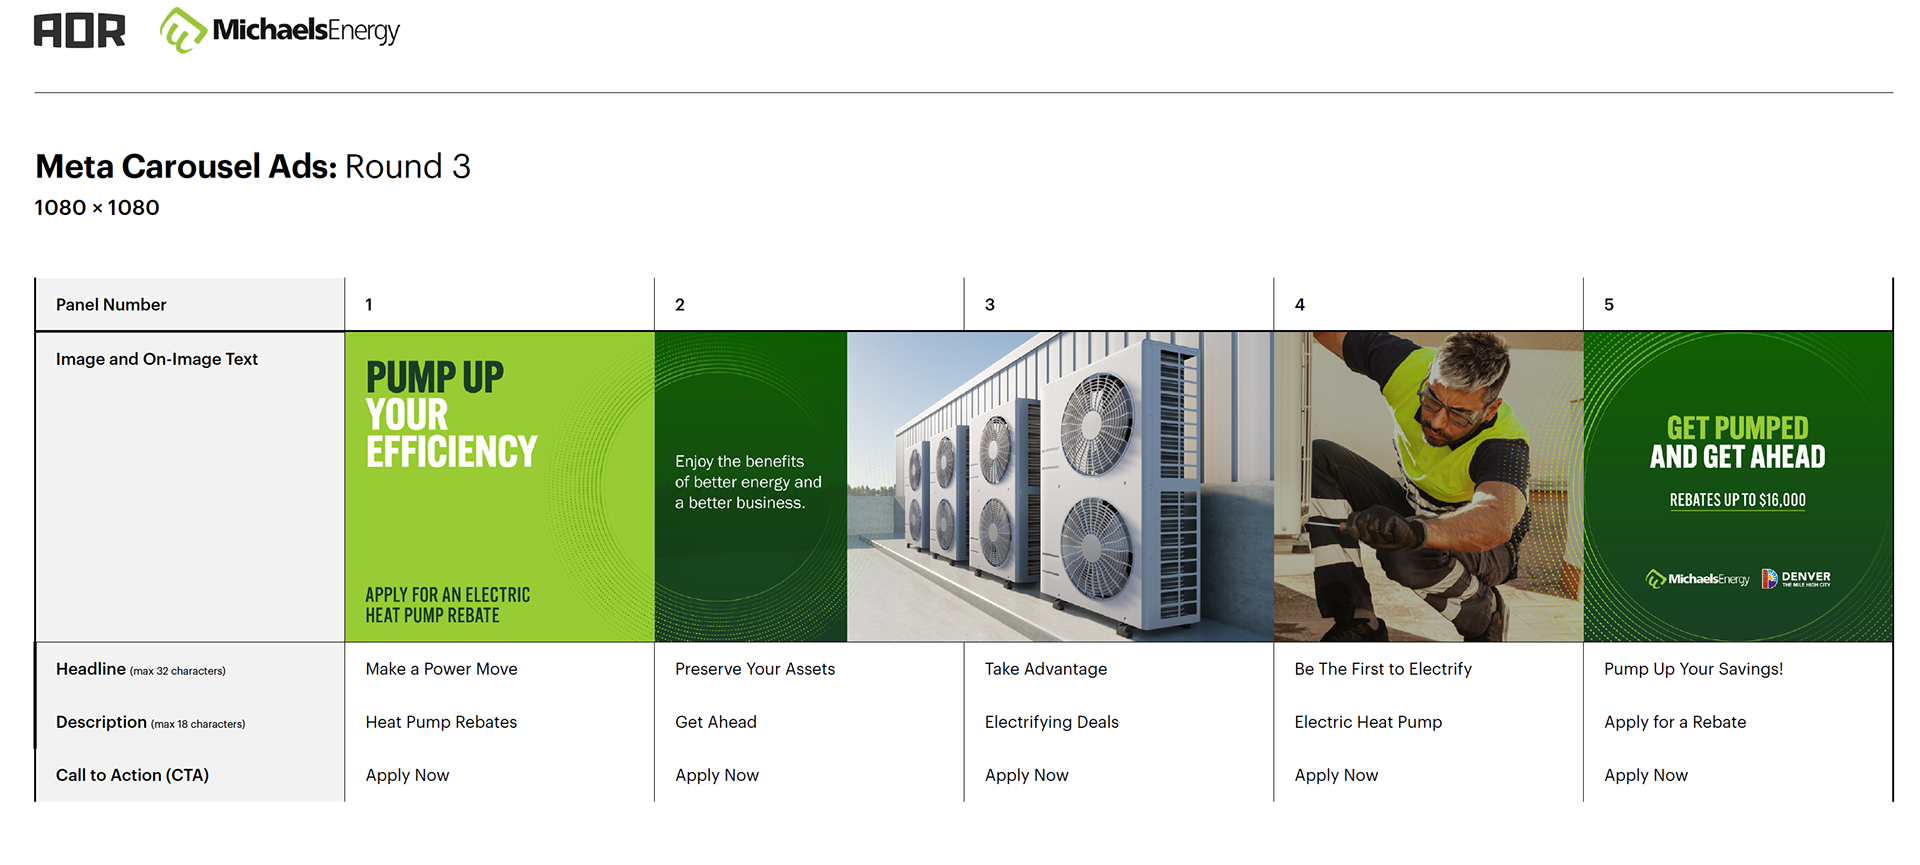Click the 'Make a Power Move' headline

pyautogui.click(x=442, y=669)
